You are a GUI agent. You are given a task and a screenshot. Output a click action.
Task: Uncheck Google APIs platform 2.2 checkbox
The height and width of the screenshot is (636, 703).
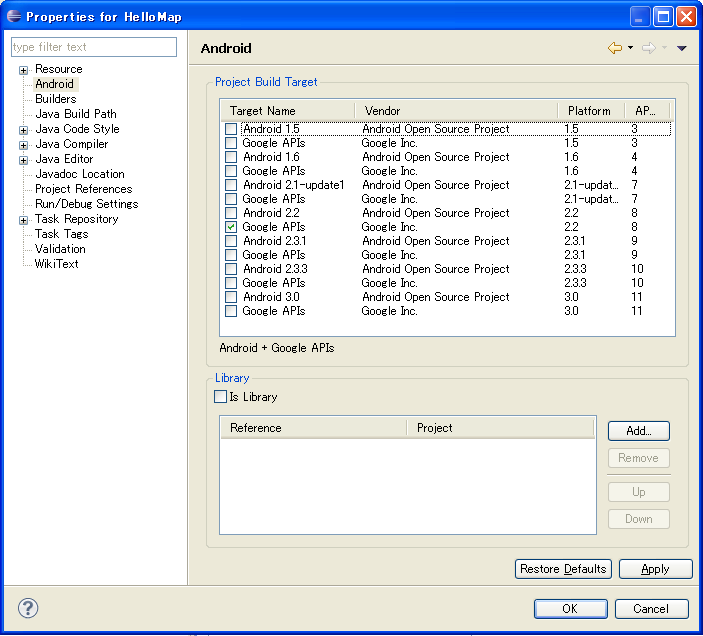click(231, 227)
